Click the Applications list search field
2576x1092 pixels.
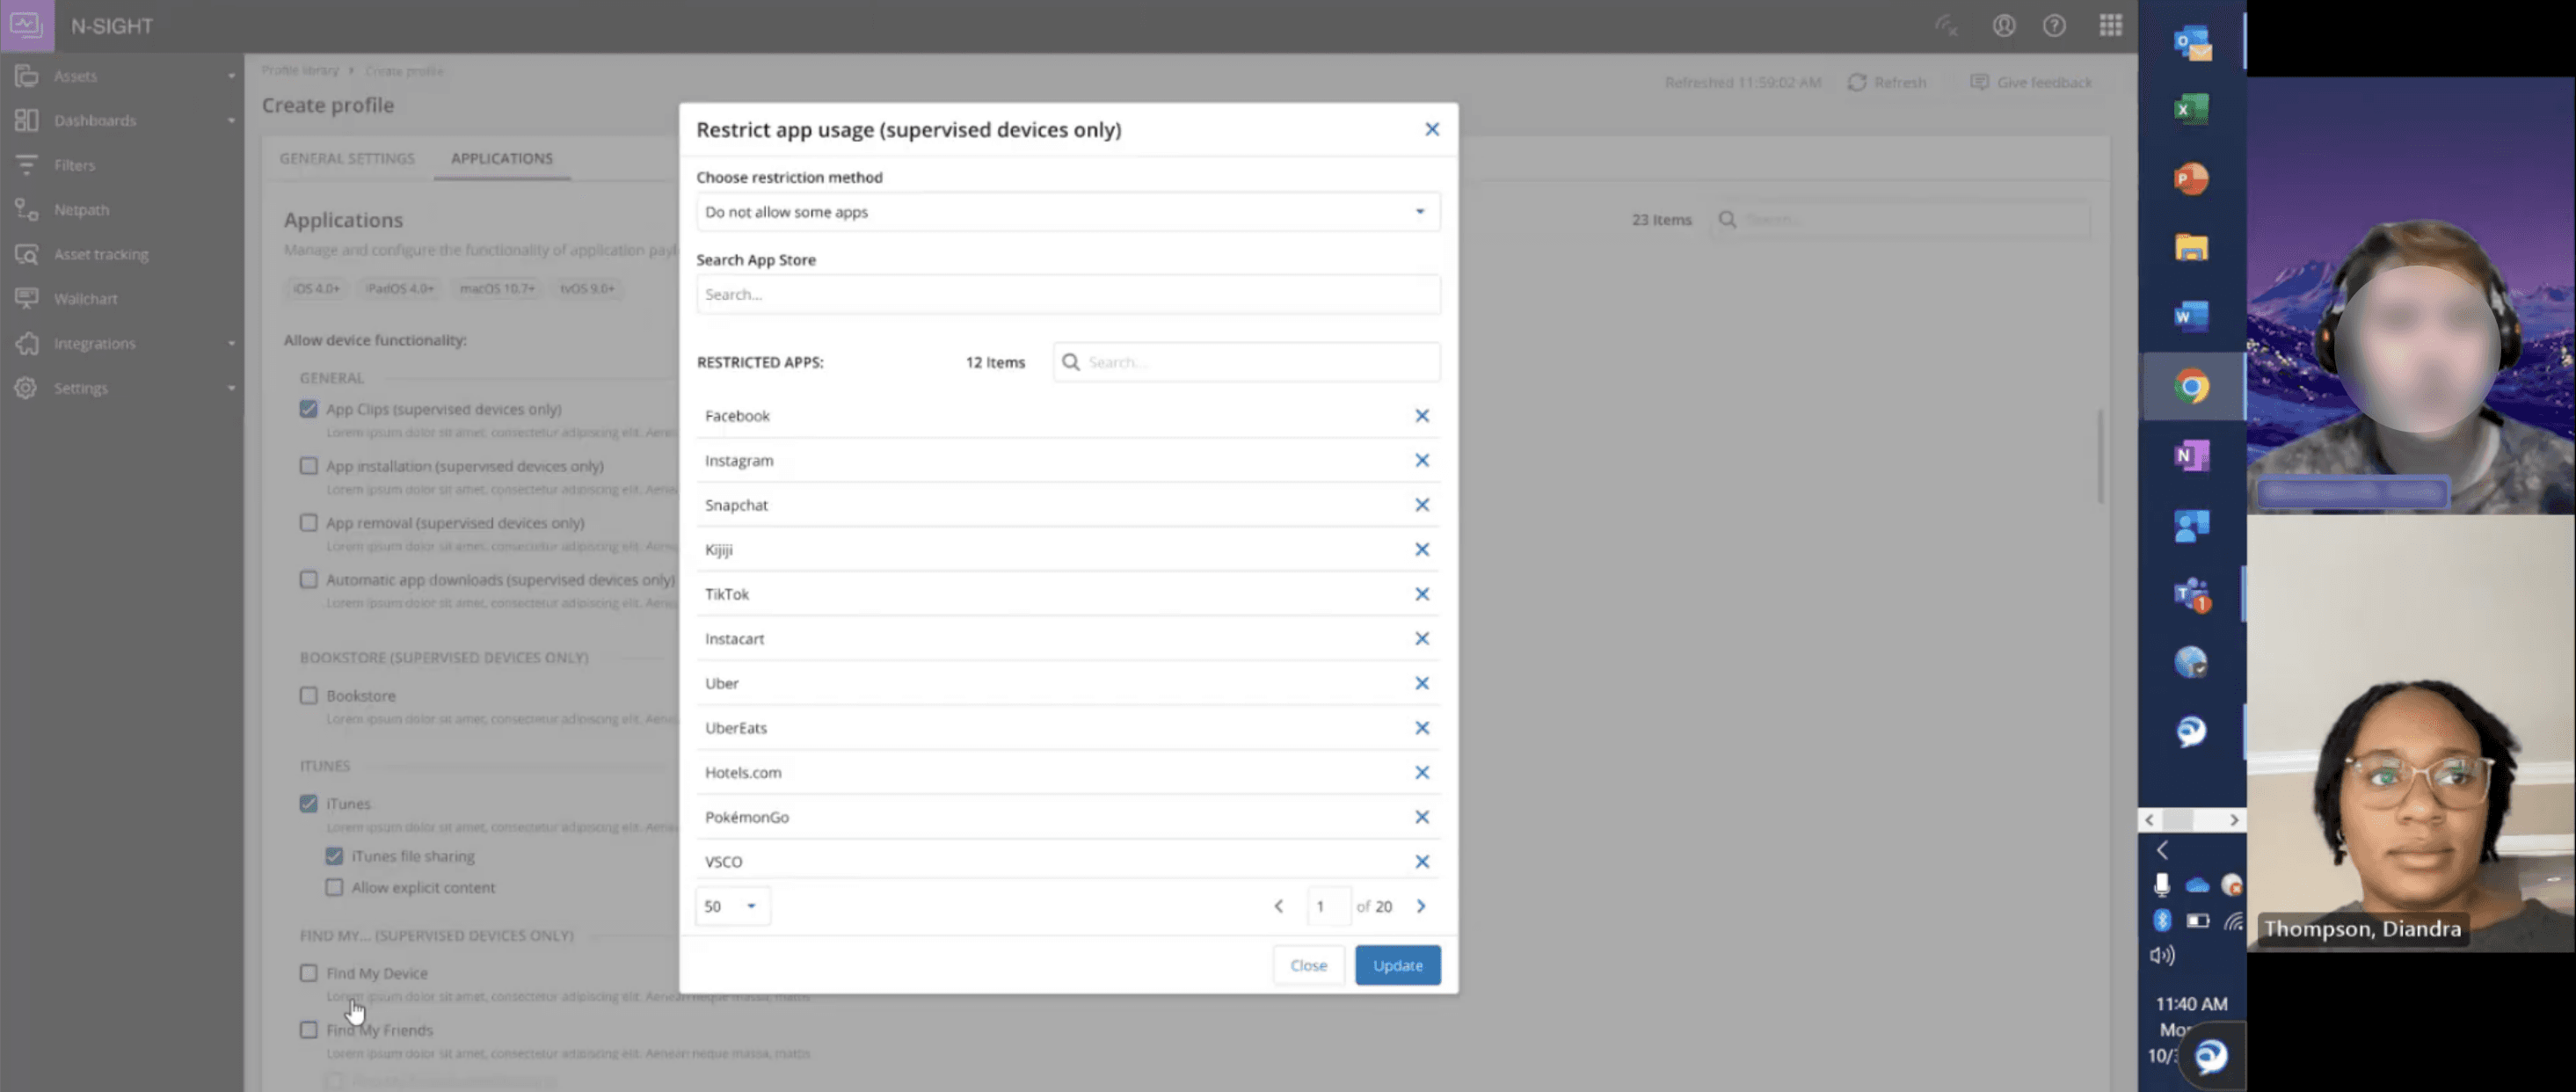pos(1899,219)
